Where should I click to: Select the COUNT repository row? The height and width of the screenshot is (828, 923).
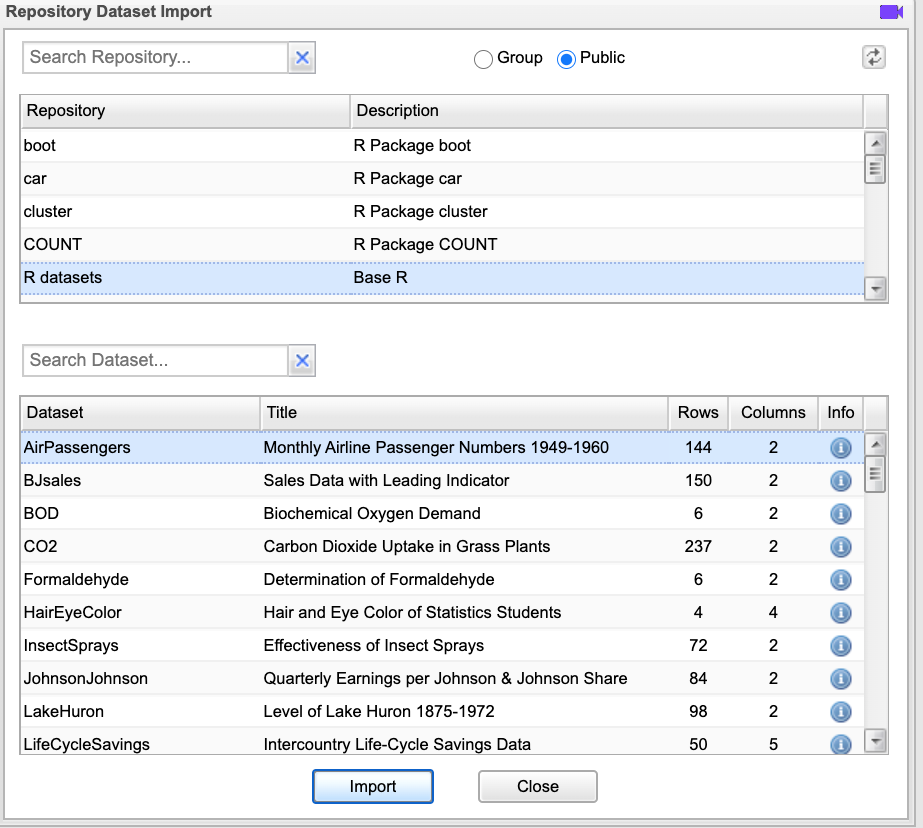(443, 244)
